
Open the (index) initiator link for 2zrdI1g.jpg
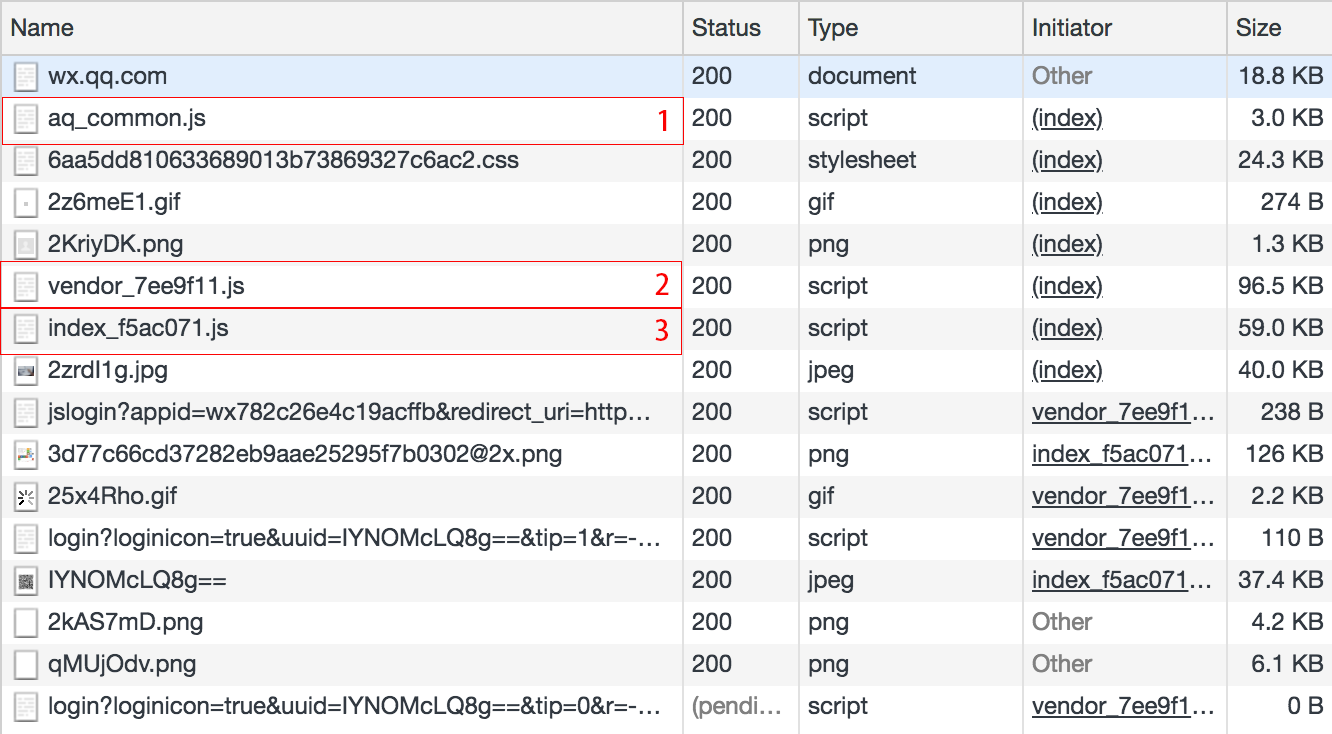tap(1067, 371)
